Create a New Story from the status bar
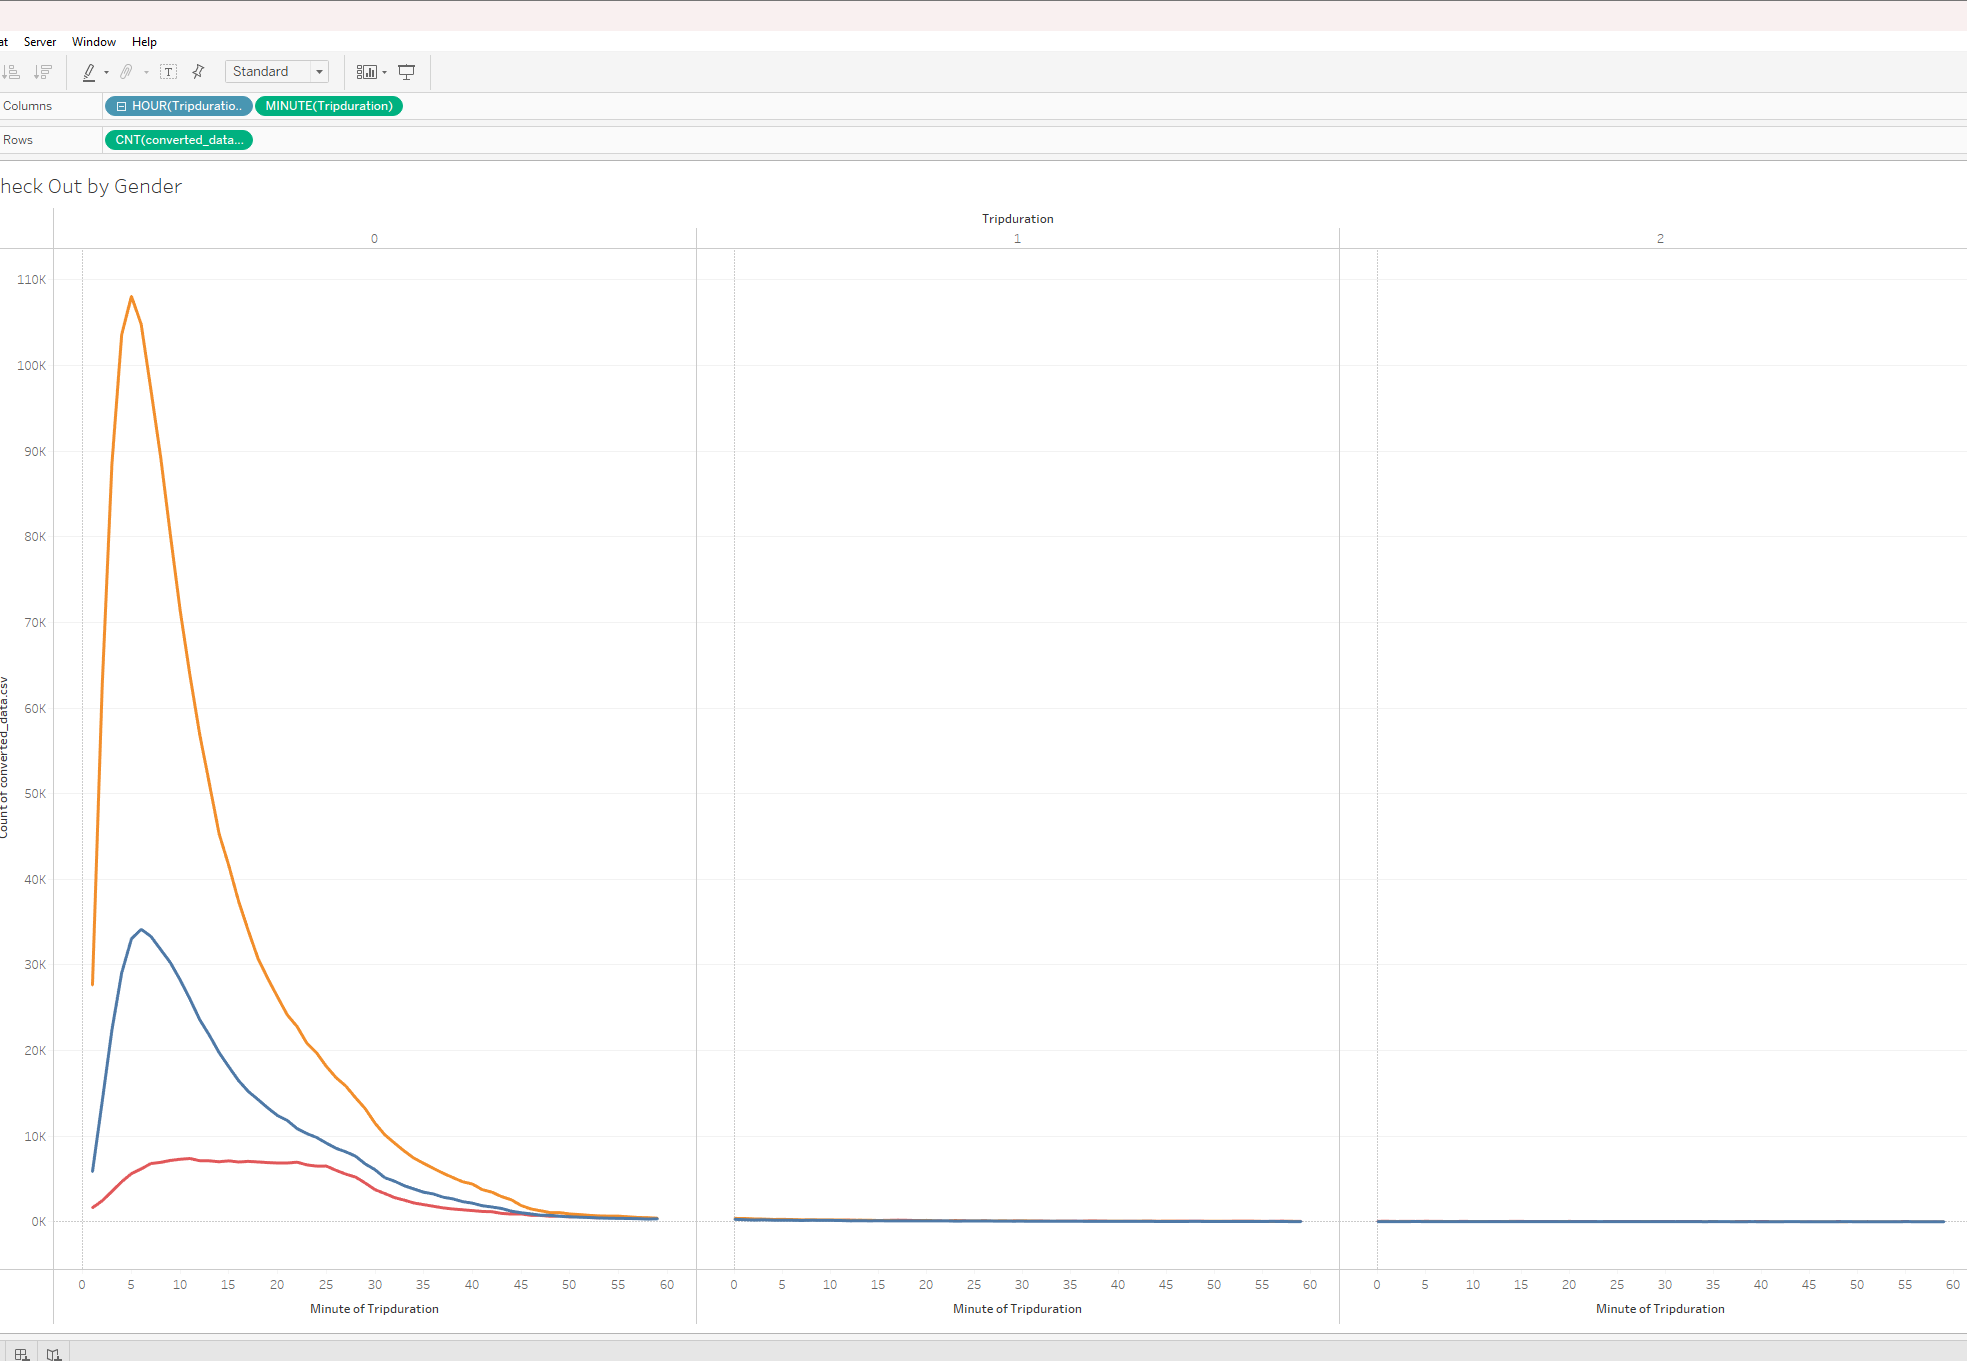The height and width of the screenshot is (1361, 1967). point(54,1353)
